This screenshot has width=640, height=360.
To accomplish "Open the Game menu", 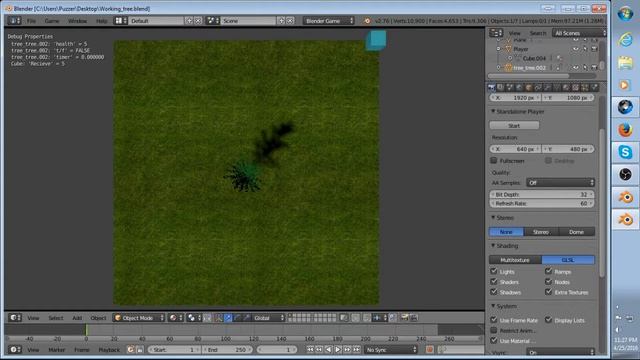I will coord(52,21).
